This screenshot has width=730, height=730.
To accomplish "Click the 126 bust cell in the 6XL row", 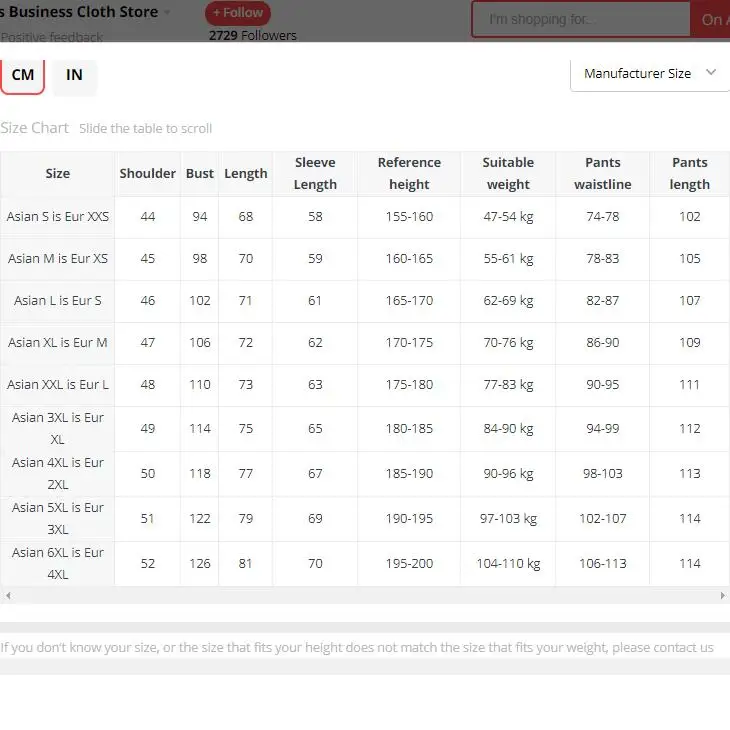I will [x=200, y=563].
